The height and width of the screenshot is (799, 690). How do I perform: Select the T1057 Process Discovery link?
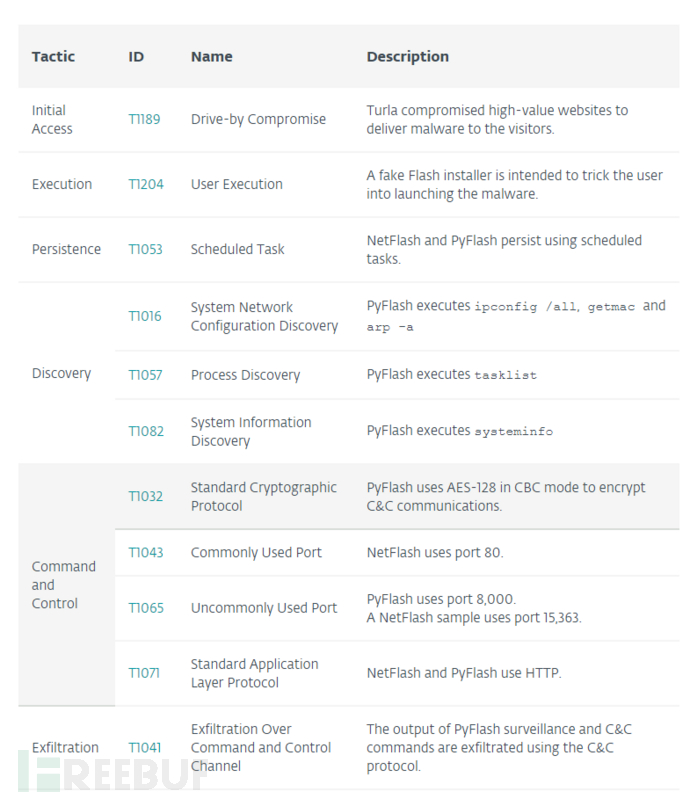144,376
